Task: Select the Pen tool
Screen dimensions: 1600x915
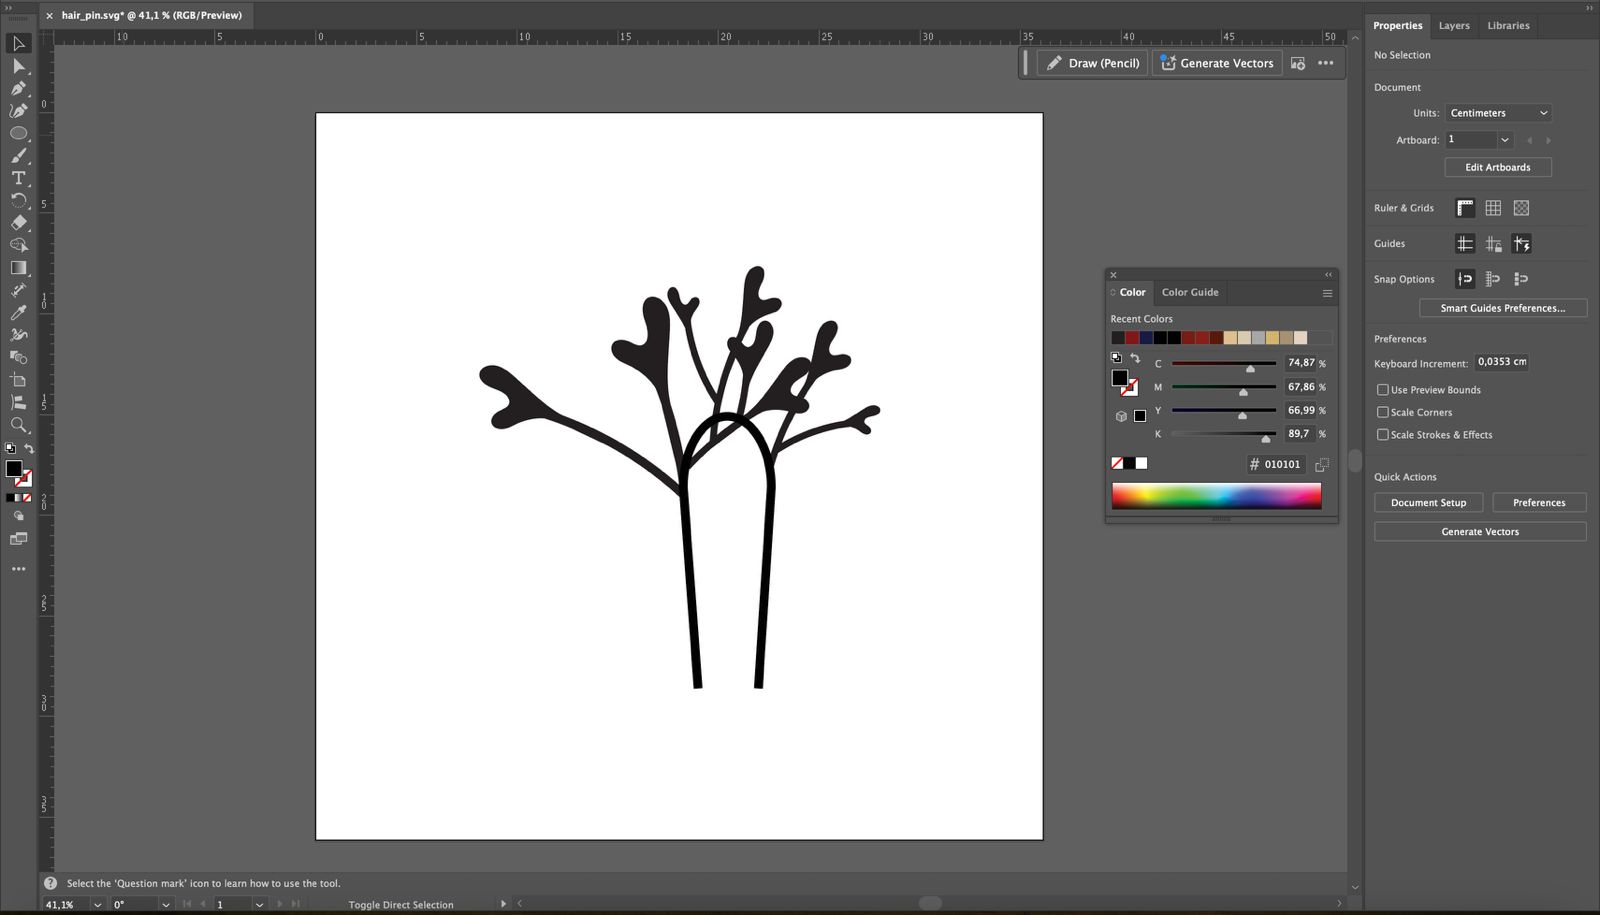Action: (18, 88)
